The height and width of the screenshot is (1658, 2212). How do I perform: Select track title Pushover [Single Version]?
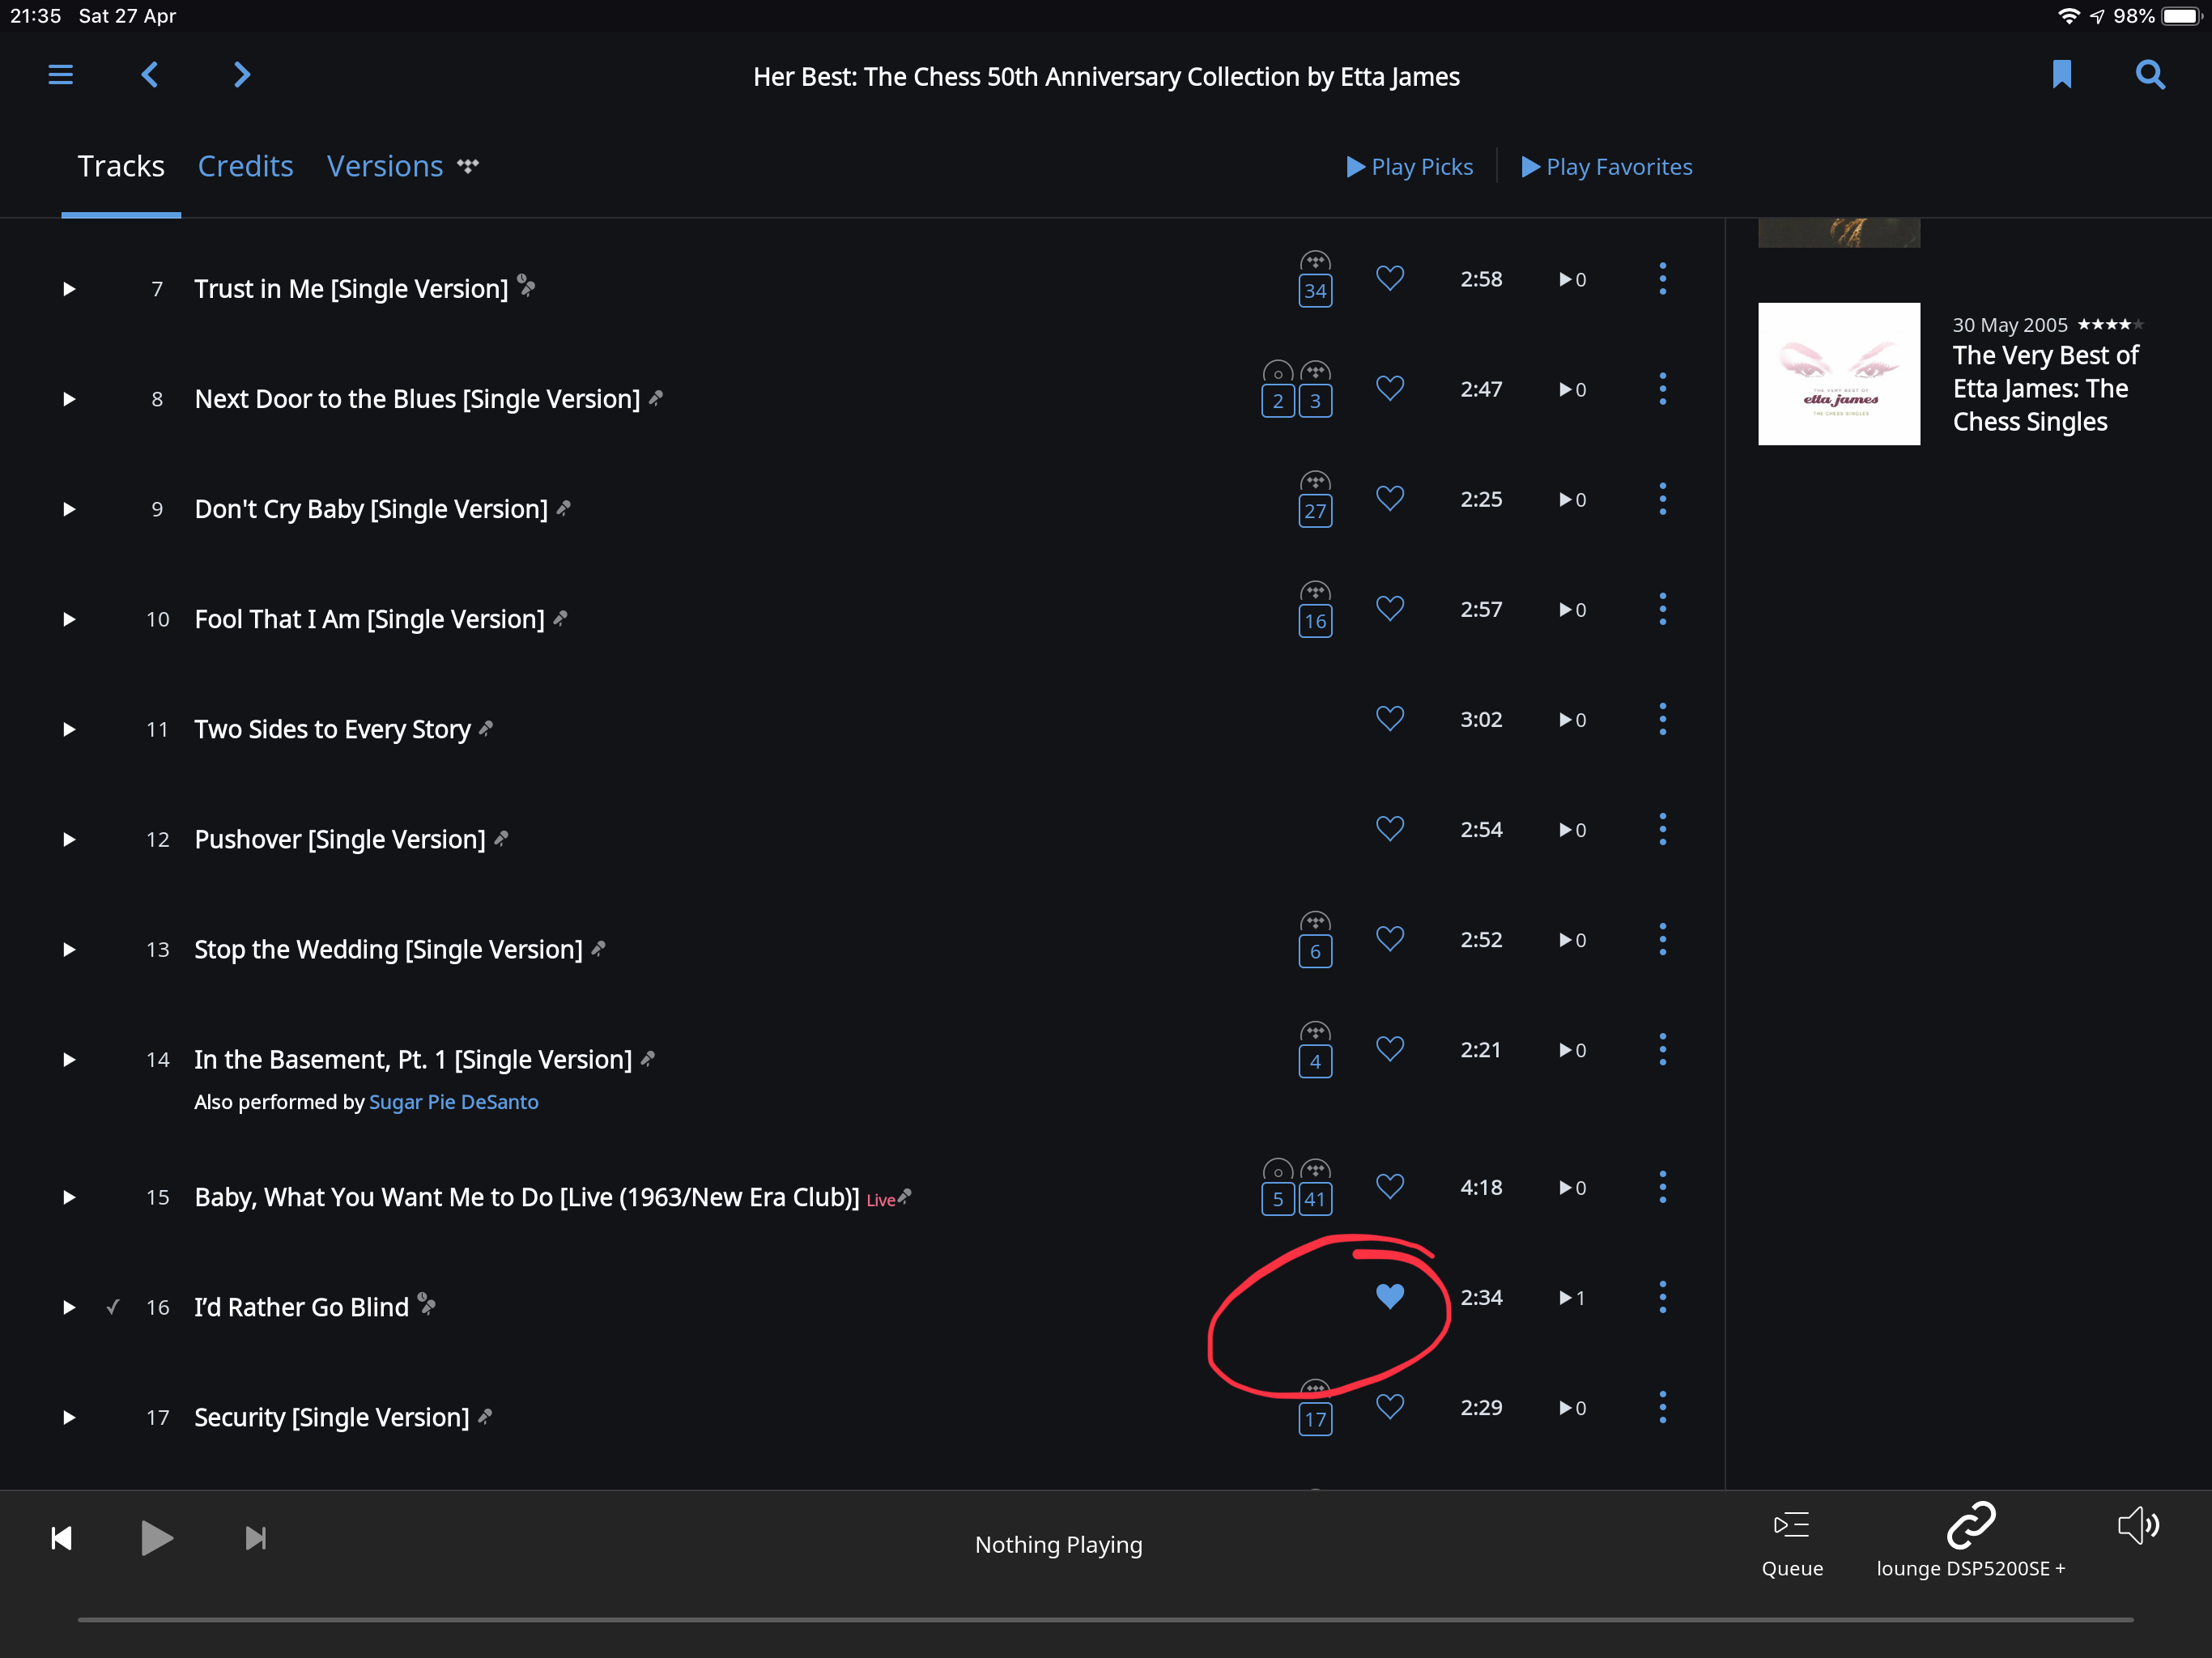[x=340, y=839]
